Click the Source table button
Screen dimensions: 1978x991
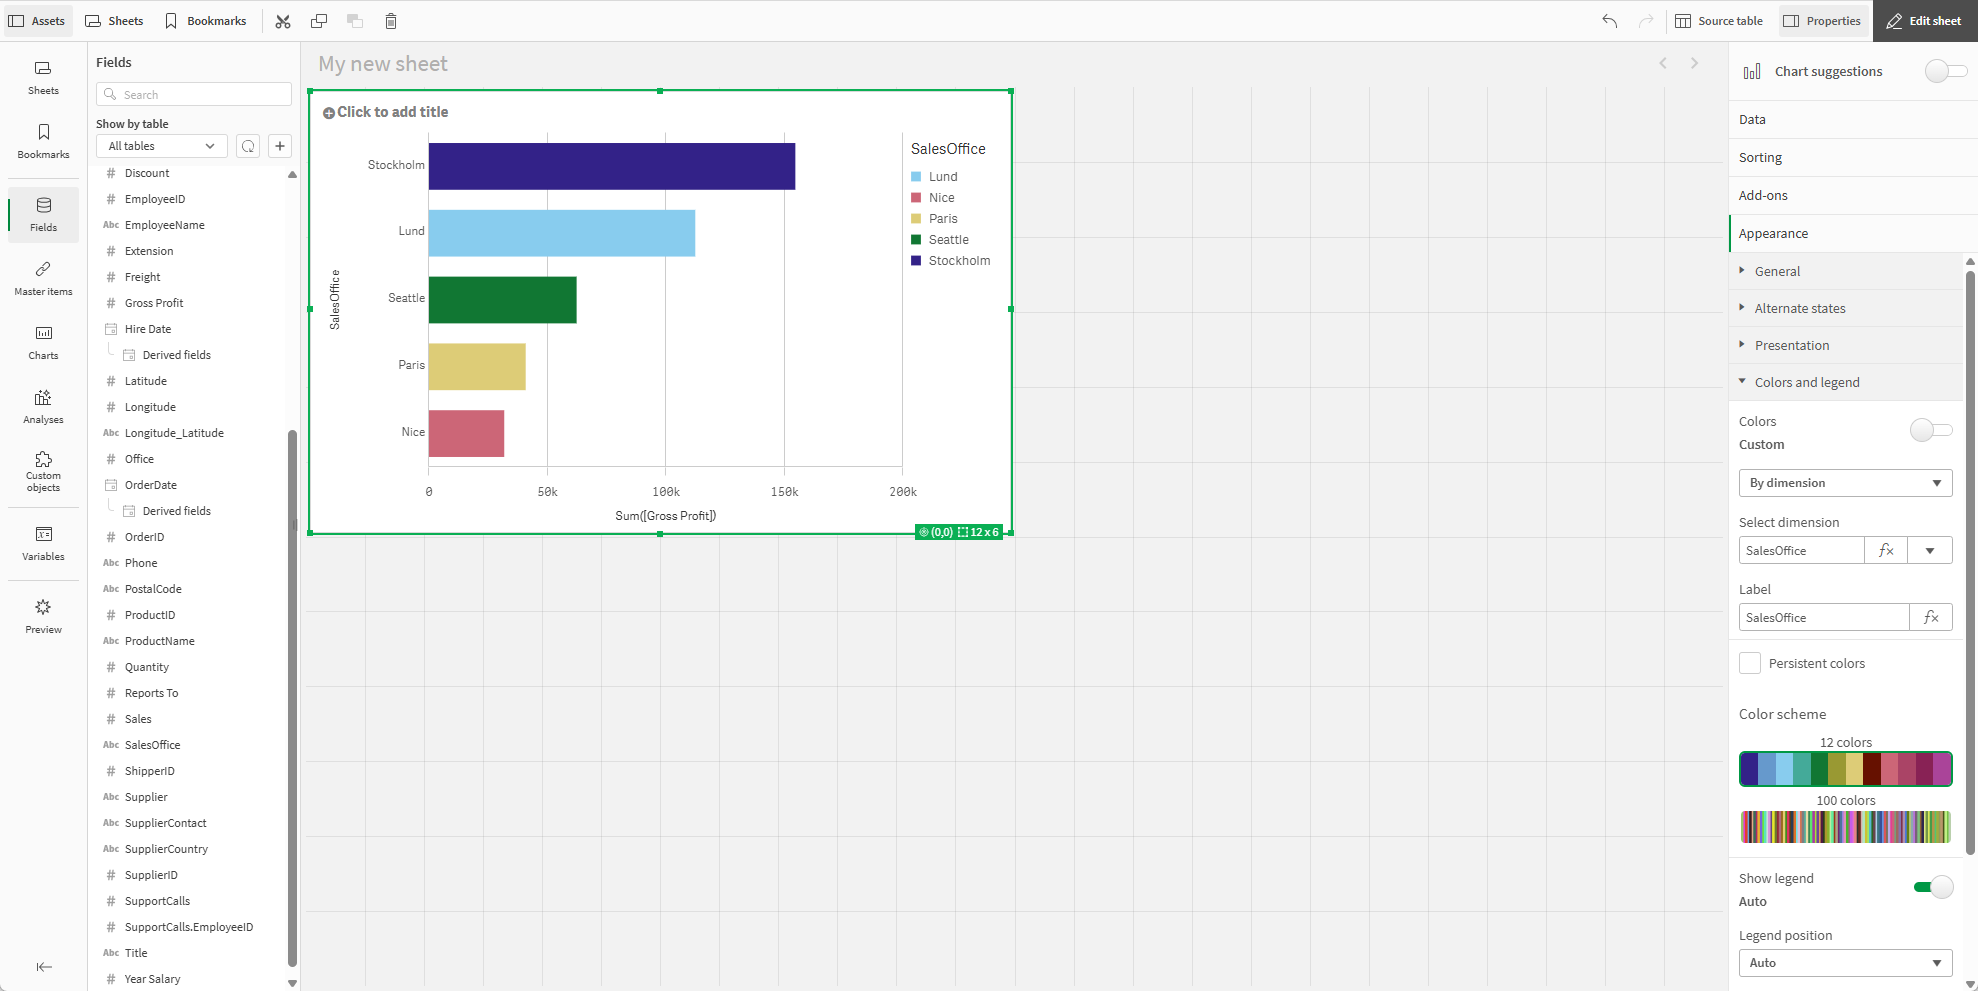coord(1719,20)
